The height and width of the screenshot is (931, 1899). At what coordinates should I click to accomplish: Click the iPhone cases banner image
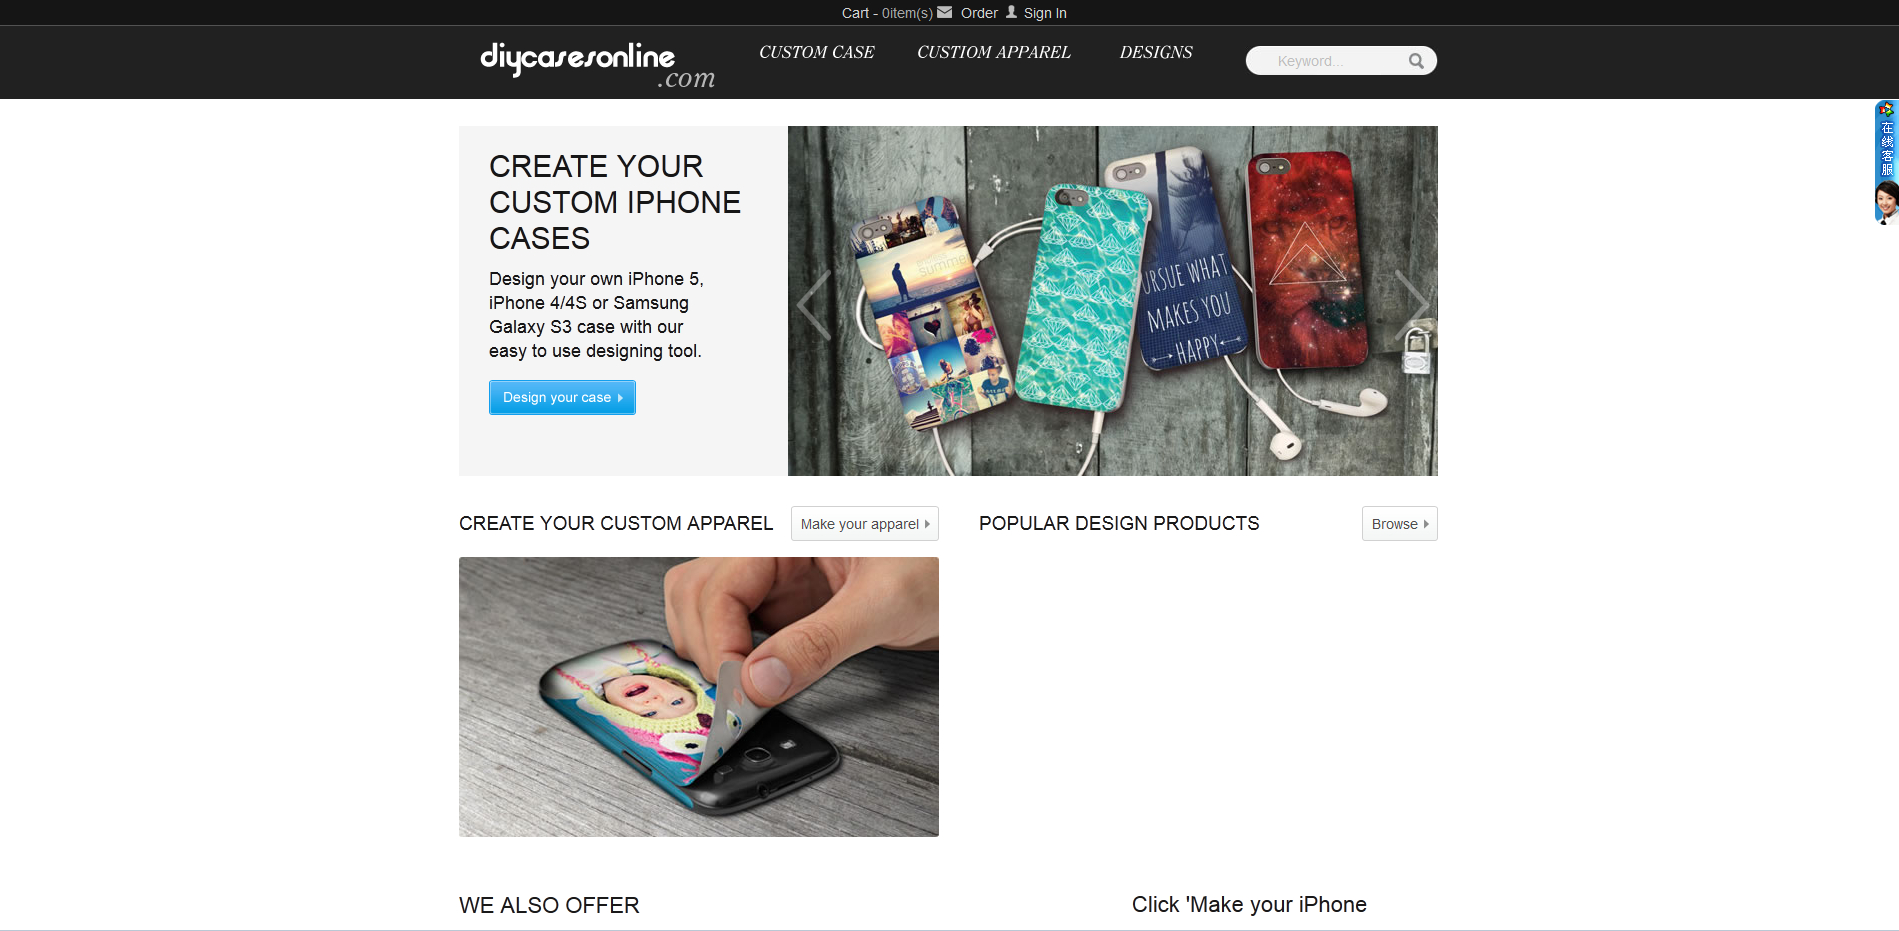pyautogui.click(x=1113, y=301)
